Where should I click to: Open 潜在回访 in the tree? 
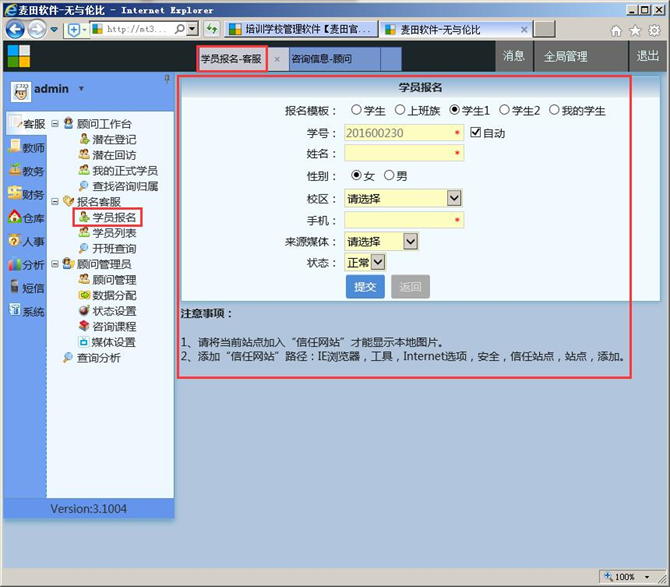coord(108,155)
